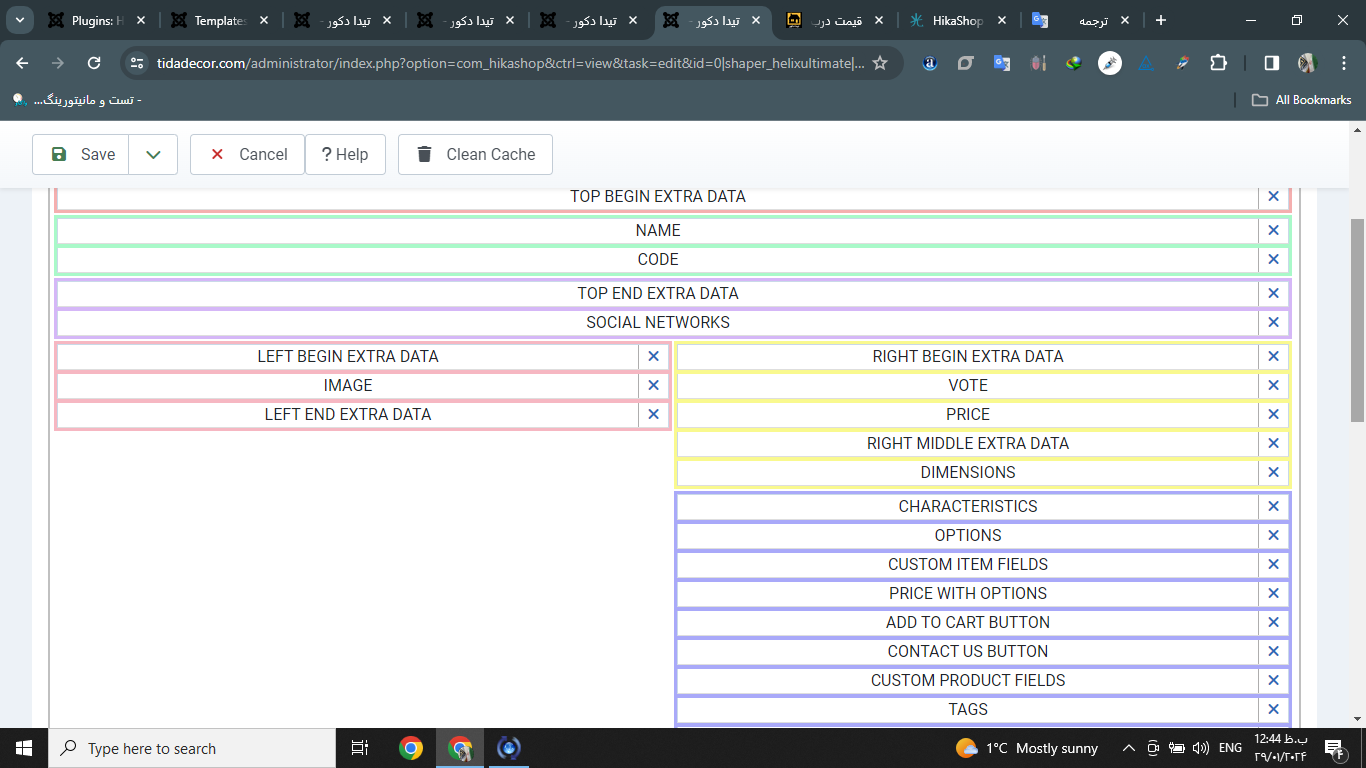Click the Save button
1366x768 pixels.
coord(82,155)
